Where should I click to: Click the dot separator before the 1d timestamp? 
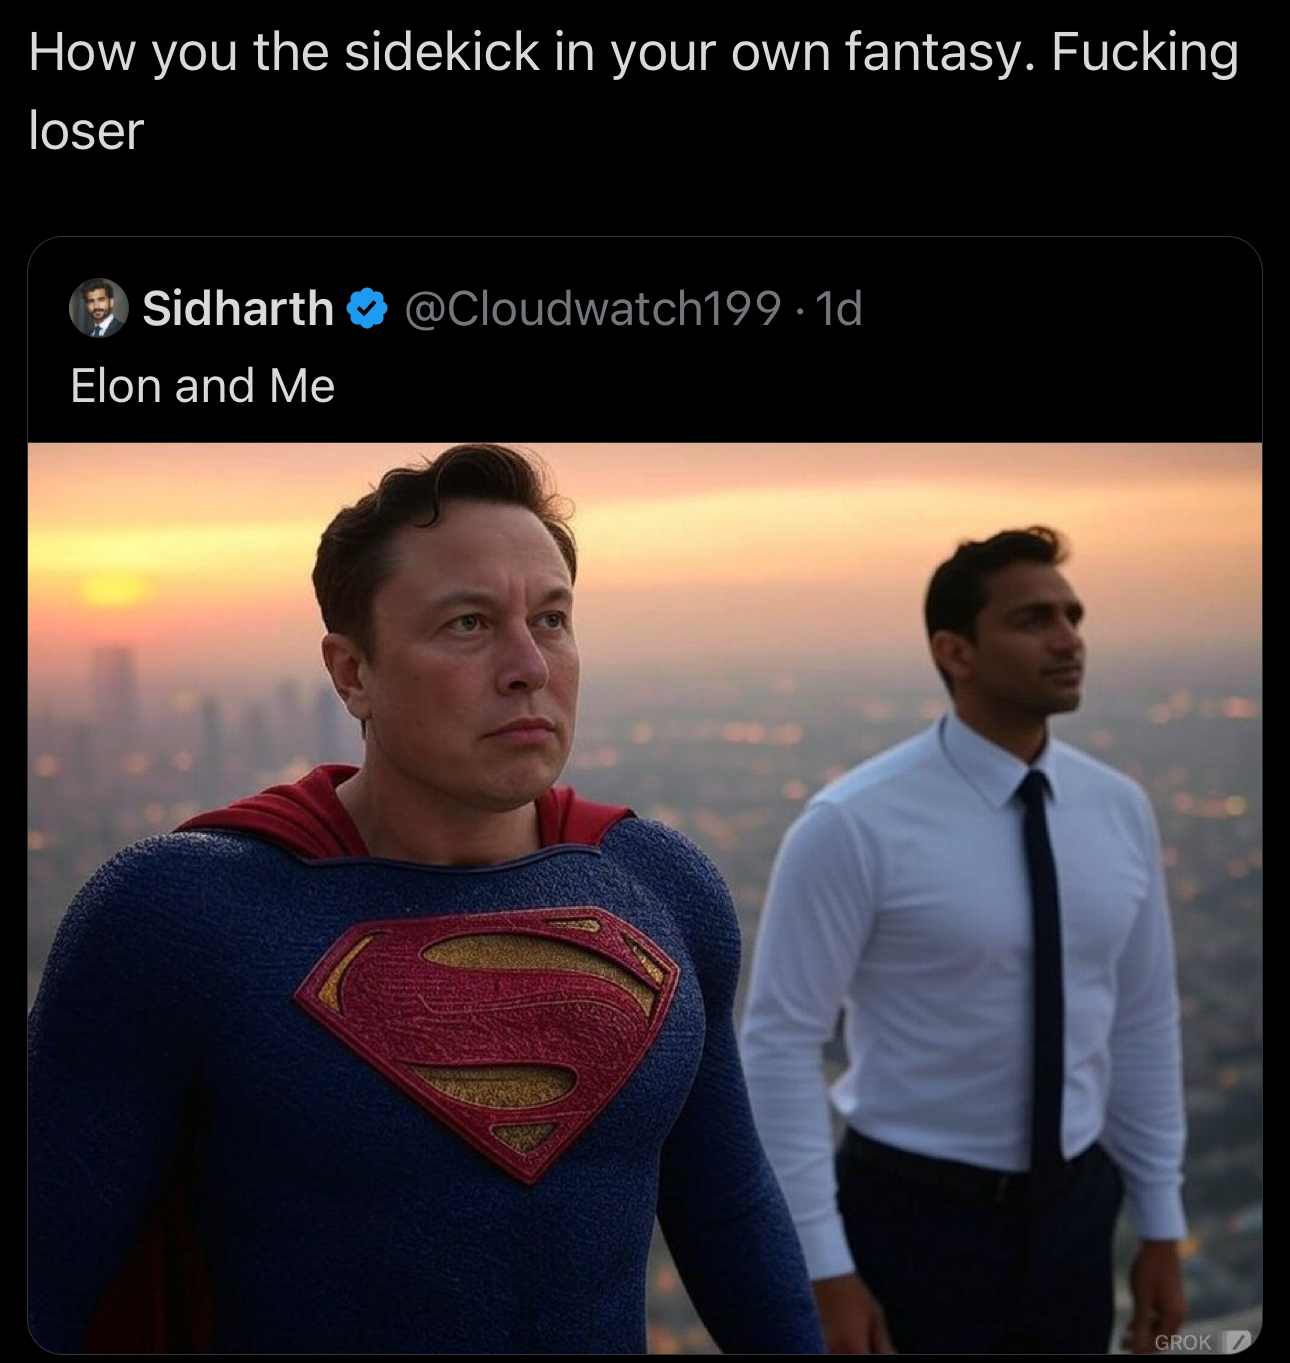click(x=799, y=309)
